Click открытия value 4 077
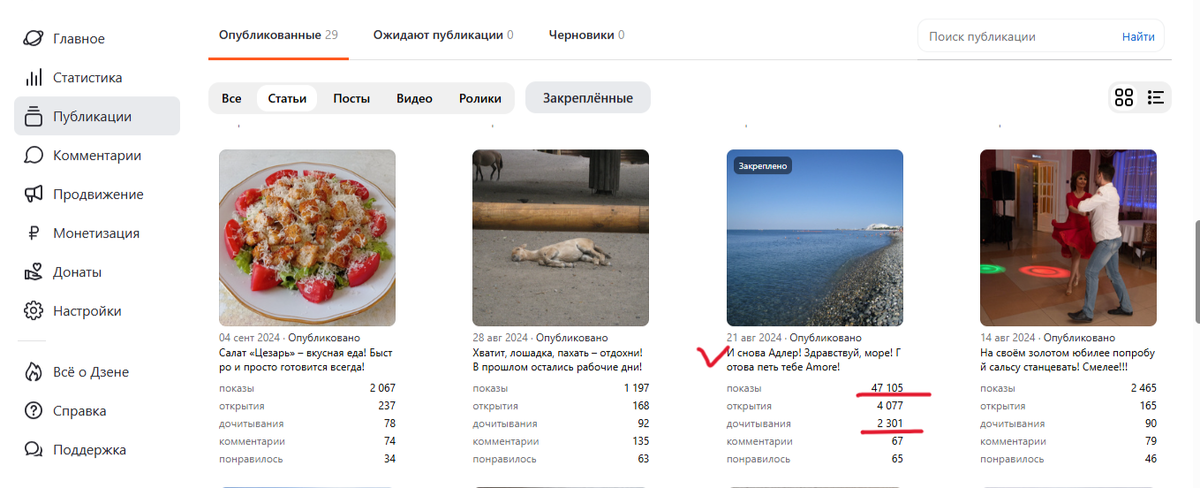The width and height of the screenshot is (1200, 488). [889, 406]
